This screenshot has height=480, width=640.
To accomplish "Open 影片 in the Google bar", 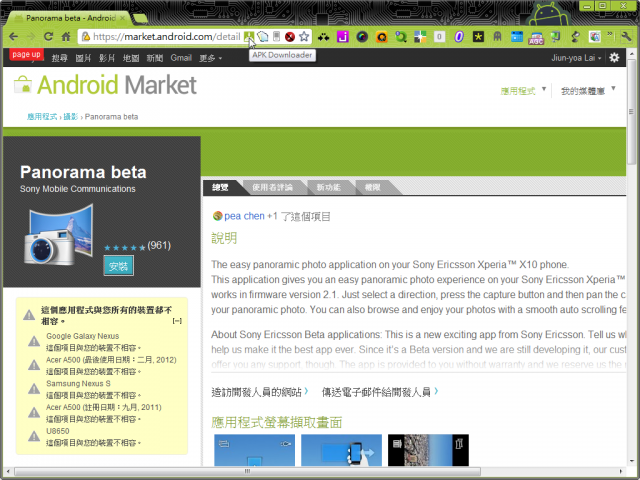I will point(107,58).
